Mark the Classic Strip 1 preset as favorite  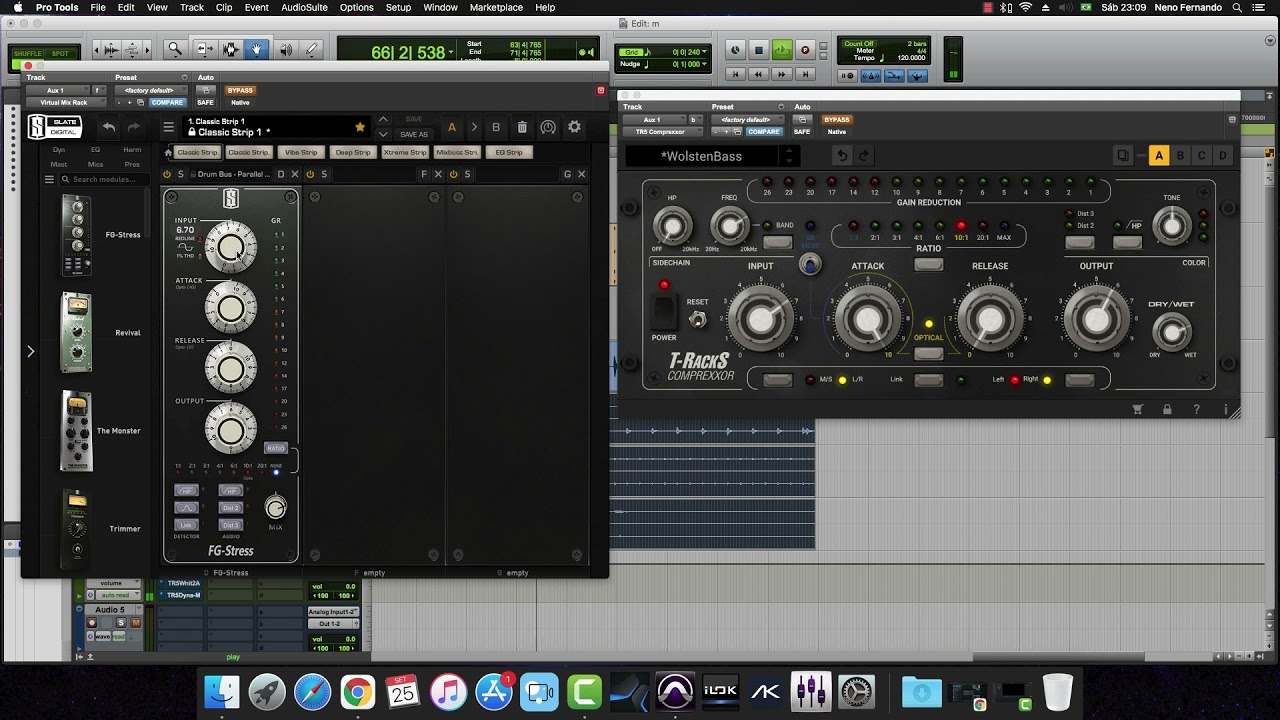pyautogui.click(x=360, y=127)
